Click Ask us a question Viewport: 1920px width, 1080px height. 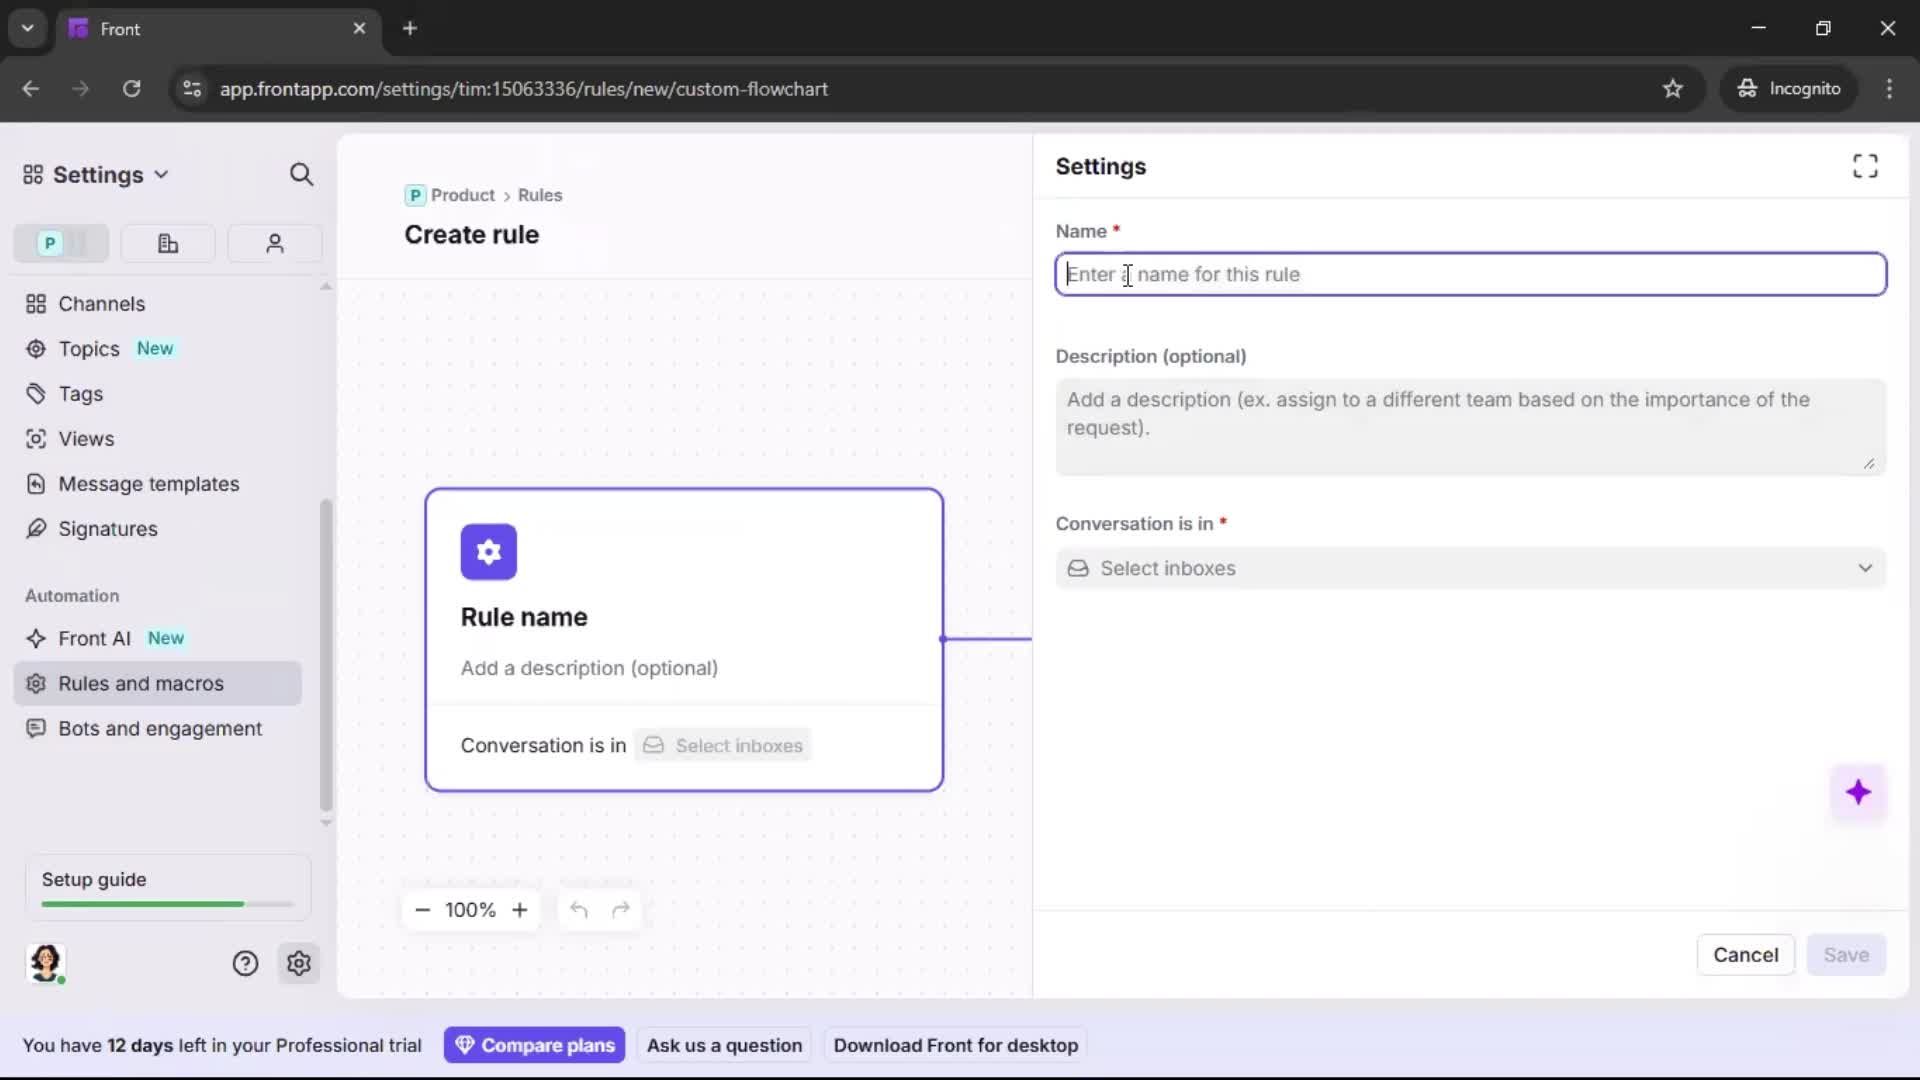pos(724,1045)
